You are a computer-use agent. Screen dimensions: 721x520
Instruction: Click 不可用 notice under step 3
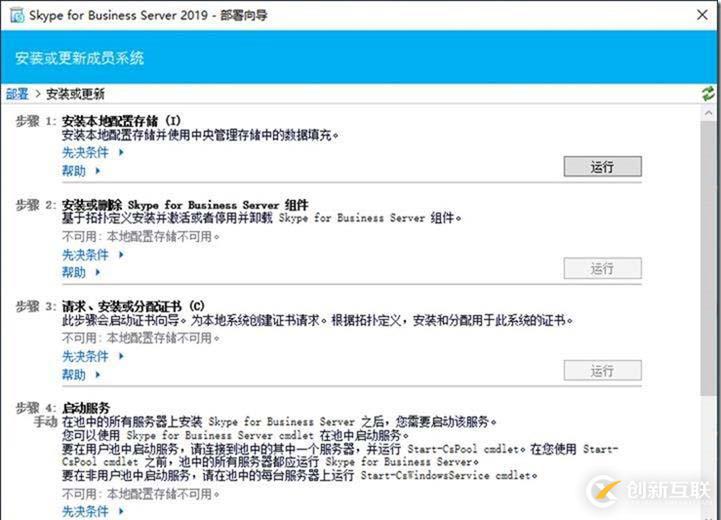pos(141,338)
